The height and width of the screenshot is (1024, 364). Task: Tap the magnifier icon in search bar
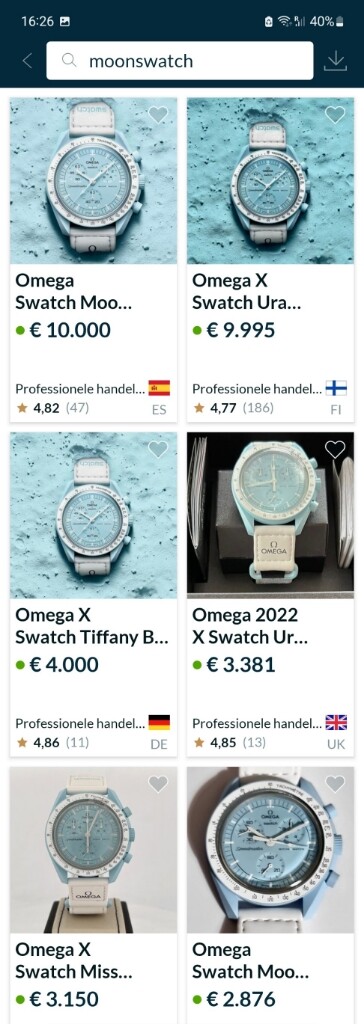(69, 61)
